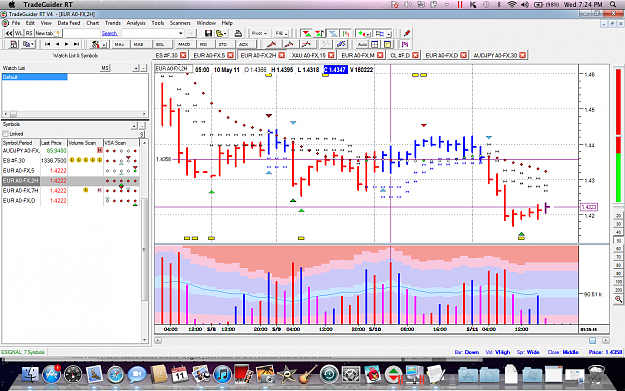
Task: Click the page document icon at toolbar start
Action: [13, 44]
